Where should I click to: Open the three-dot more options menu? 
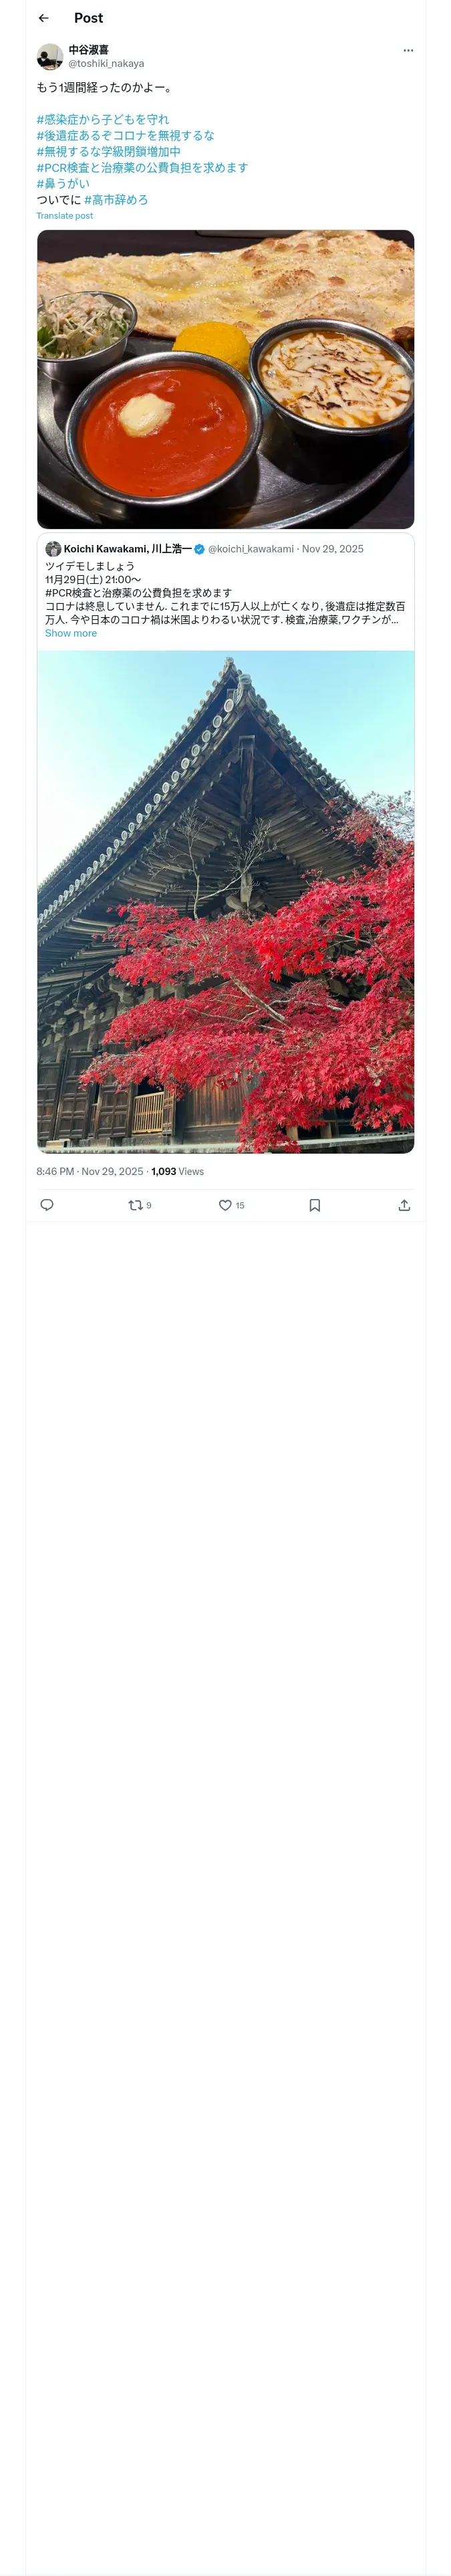(x=408, y=50)
